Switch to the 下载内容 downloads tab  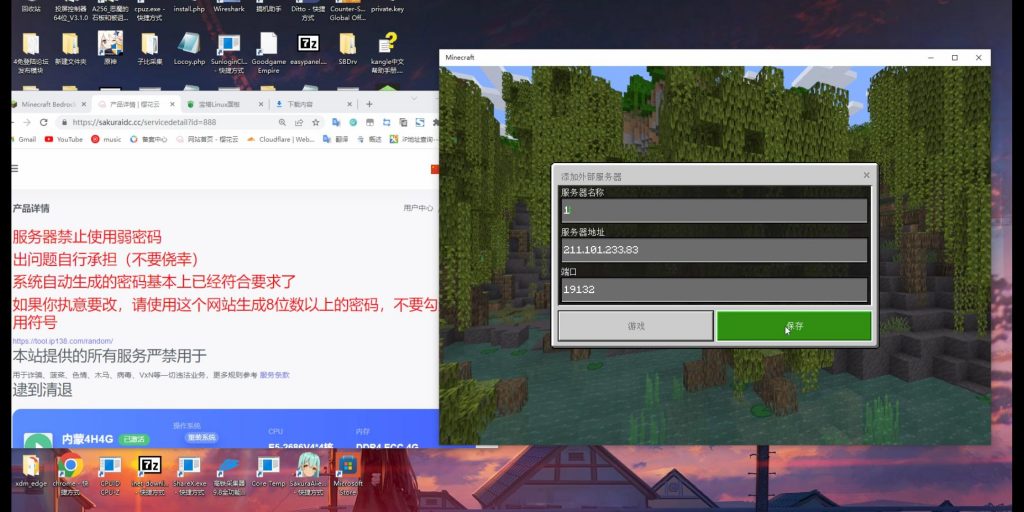tap(307, 104)
